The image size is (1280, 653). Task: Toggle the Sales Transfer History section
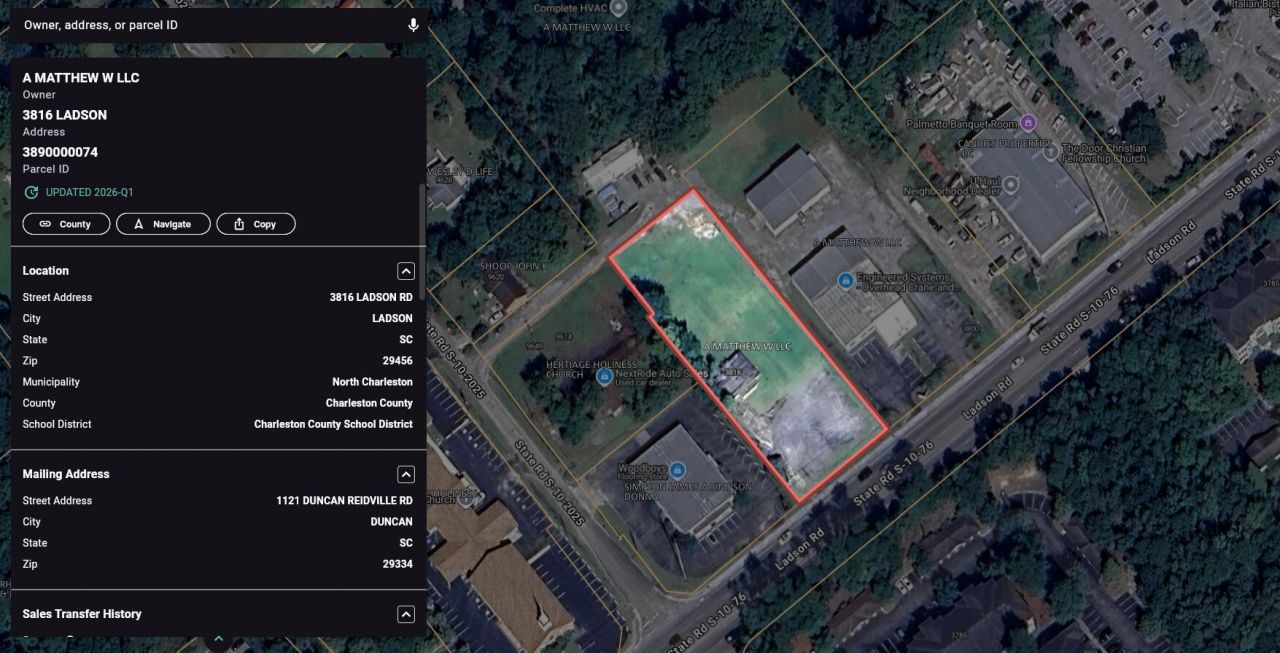click(405, 614)
